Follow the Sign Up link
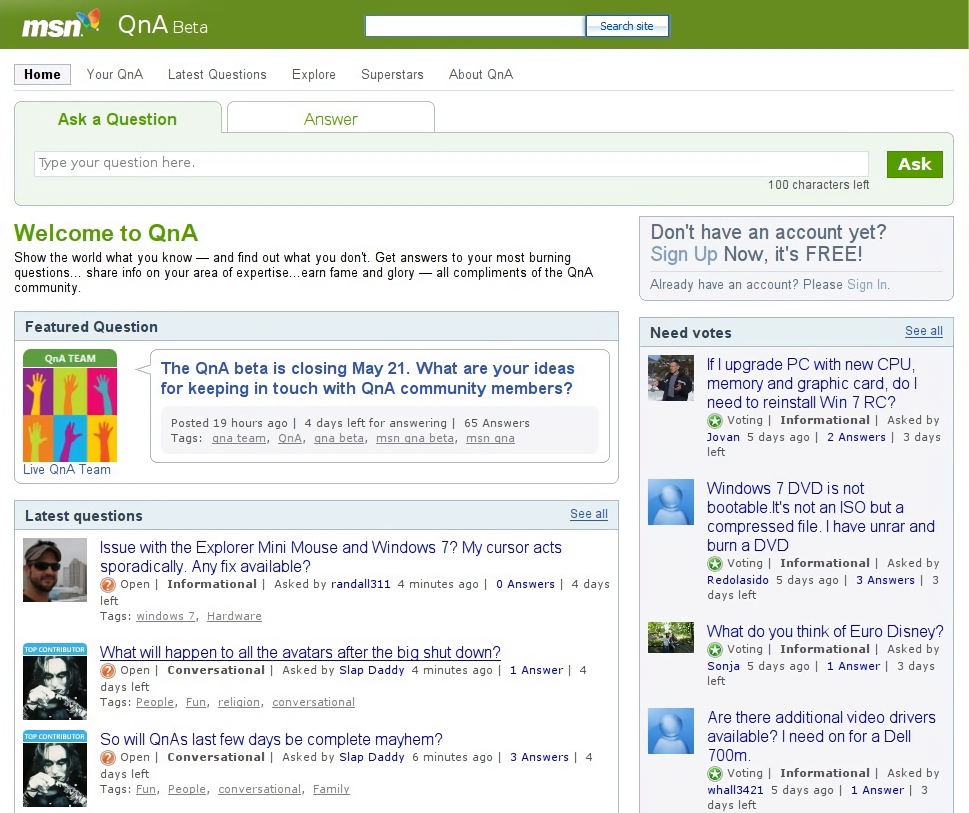Viewport: 969px width, 813px height. (684, 254)
